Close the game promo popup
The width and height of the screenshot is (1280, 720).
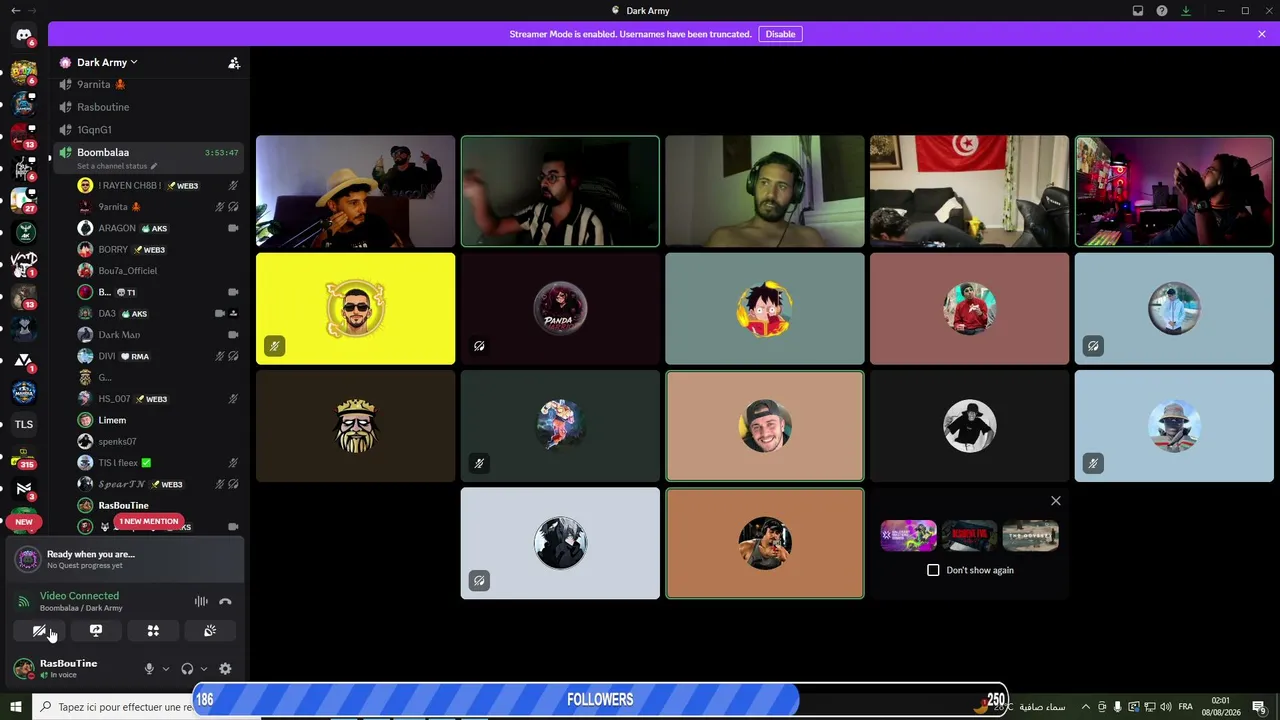(x=1056, y=501)
